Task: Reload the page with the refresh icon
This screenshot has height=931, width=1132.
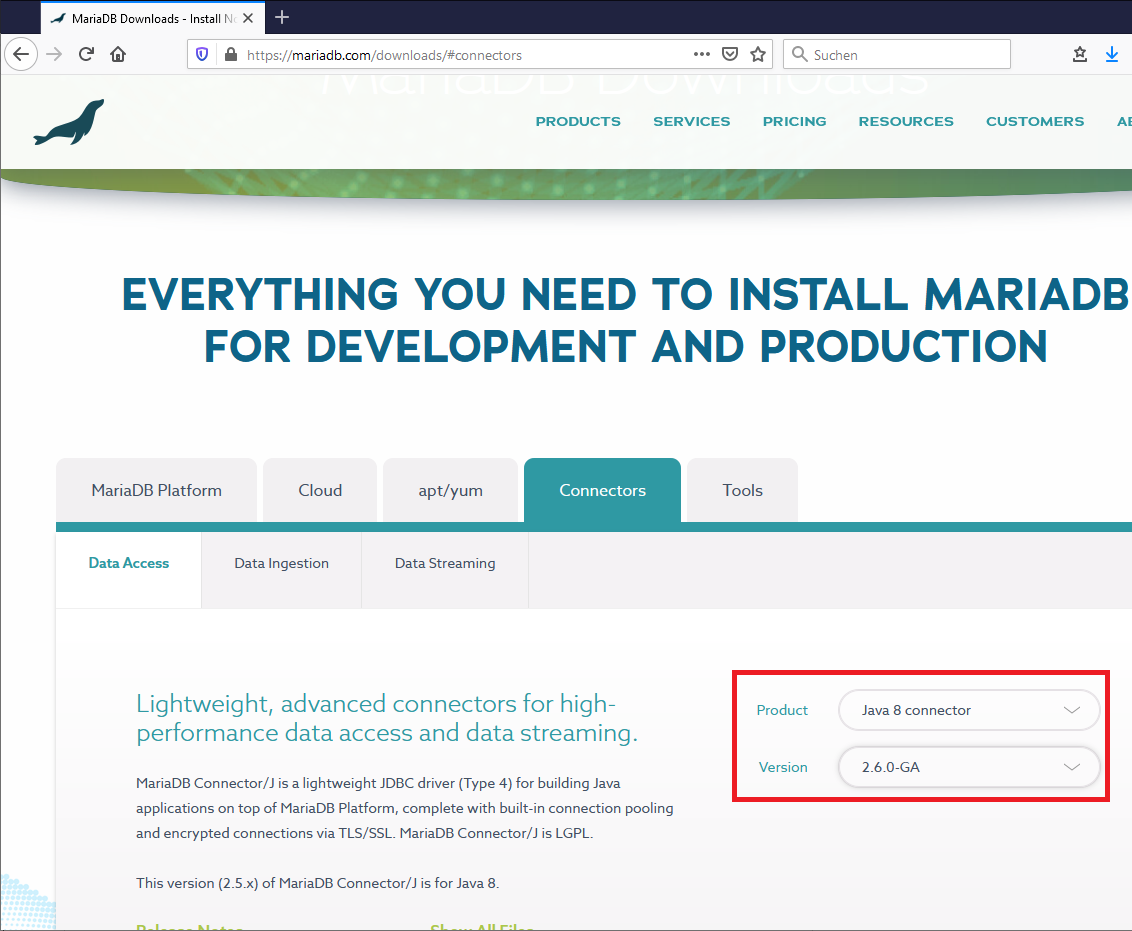Action: (86, 55)
